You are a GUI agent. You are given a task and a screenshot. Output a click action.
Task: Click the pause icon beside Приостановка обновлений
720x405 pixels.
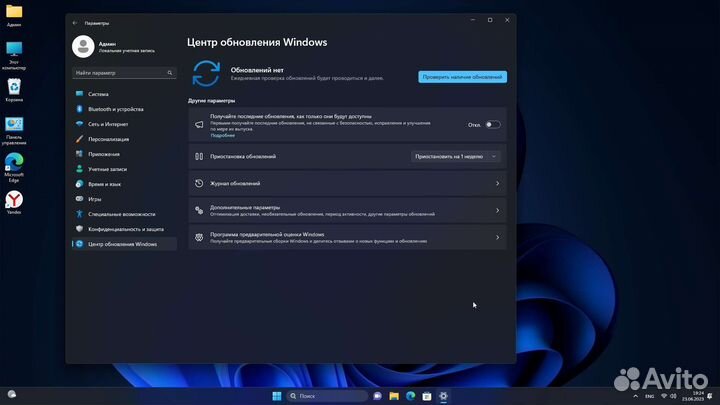199,157
